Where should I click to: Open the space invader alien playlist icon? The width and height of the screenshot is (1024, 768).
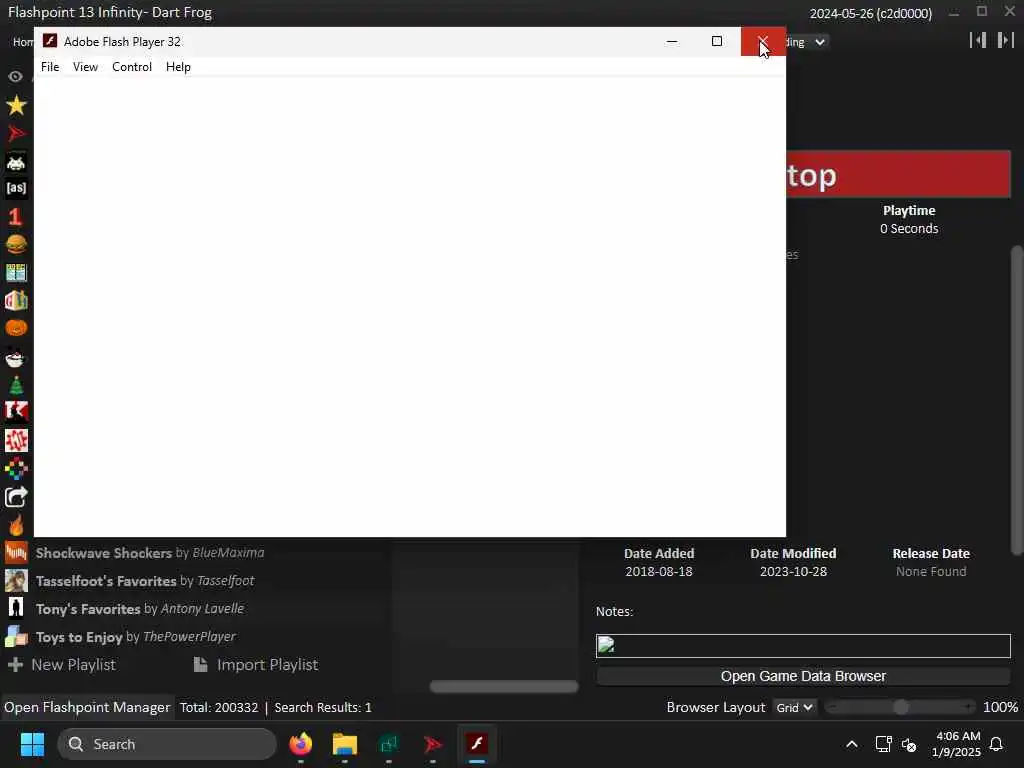16,161
